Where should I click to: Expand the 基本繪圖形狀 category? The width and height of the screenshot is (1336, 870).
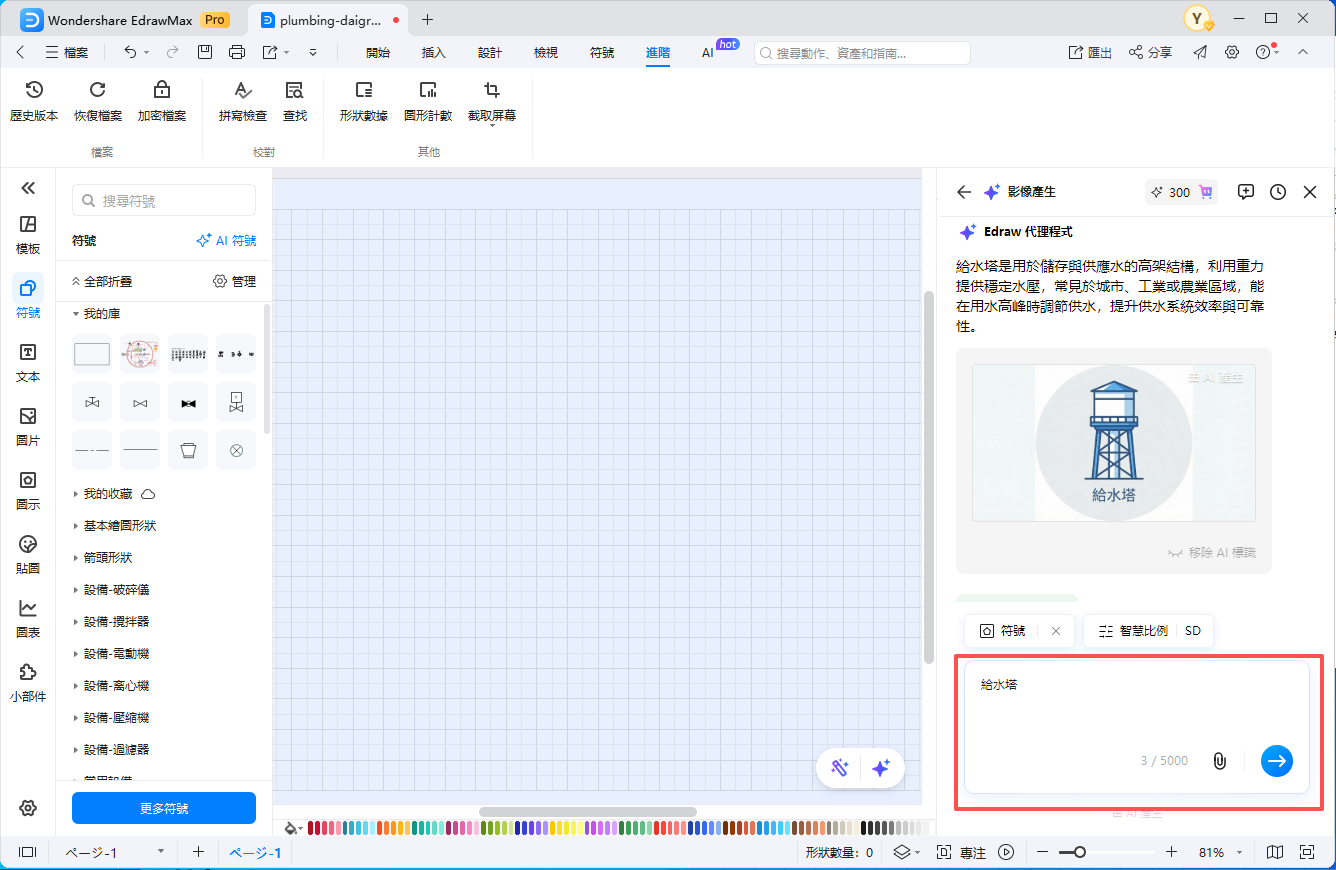[x=119, y=526]
